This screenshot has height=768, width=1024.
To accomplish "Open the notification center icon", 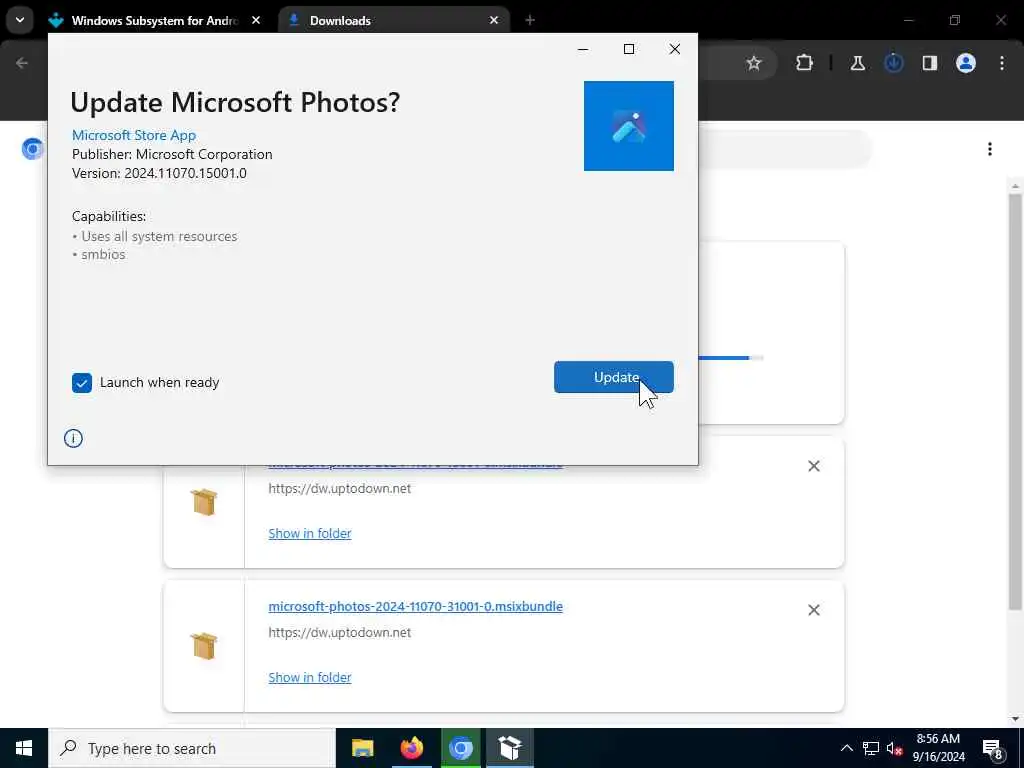I will tap(993, 748).
